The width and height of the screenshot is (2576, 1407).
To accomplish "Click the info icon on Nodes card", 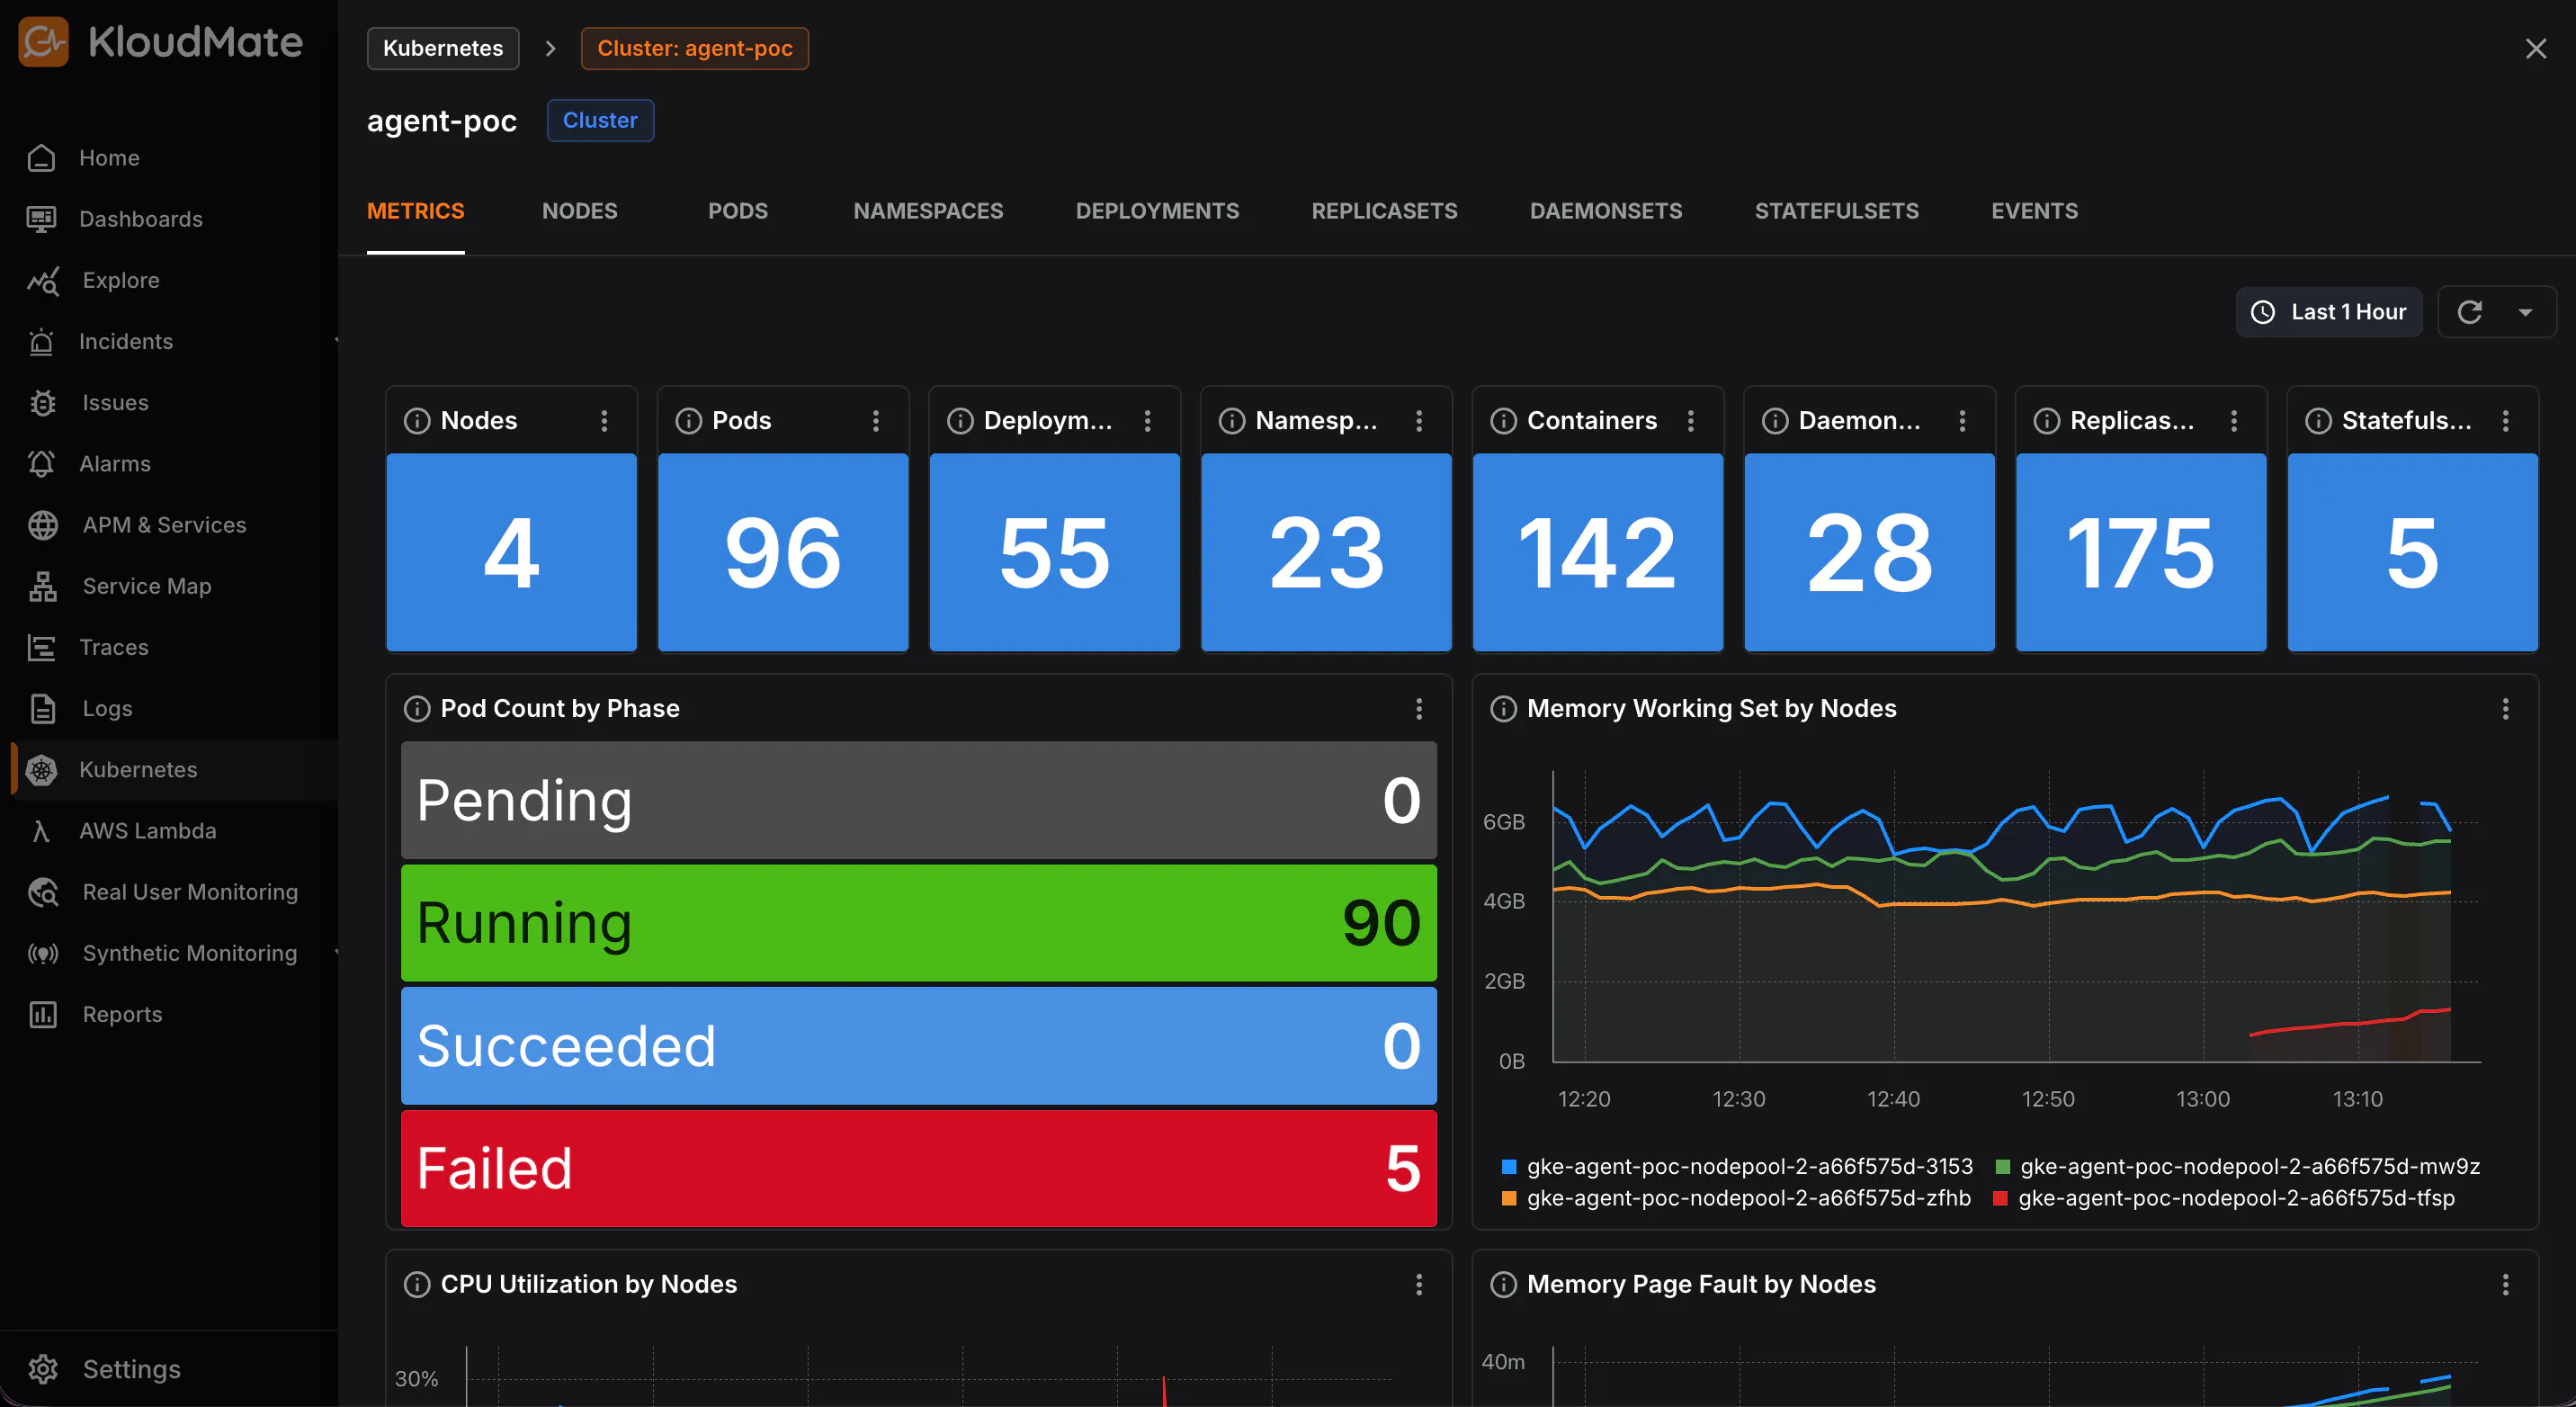I will click(416, 421).
